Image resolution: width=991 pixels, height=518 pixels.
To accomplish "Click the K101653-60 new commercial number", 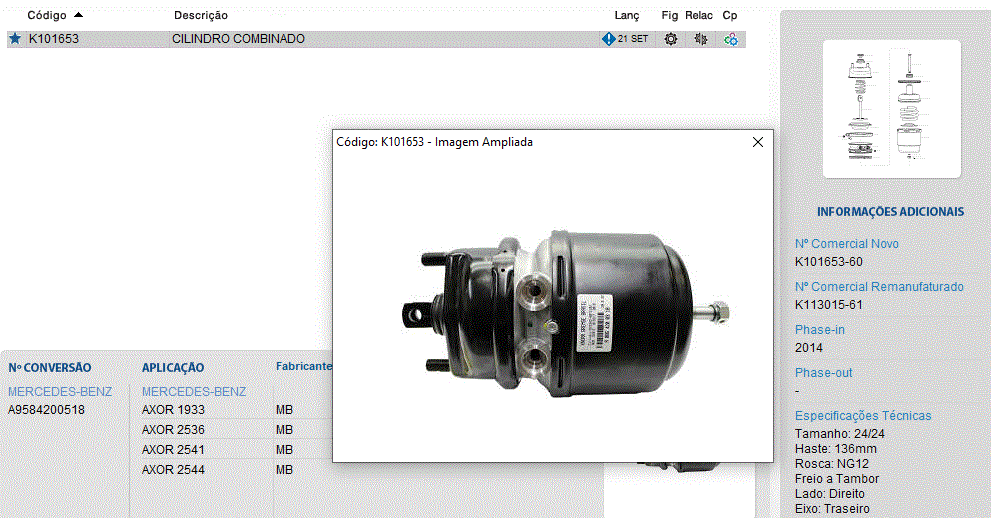I will tap(828, 262).
